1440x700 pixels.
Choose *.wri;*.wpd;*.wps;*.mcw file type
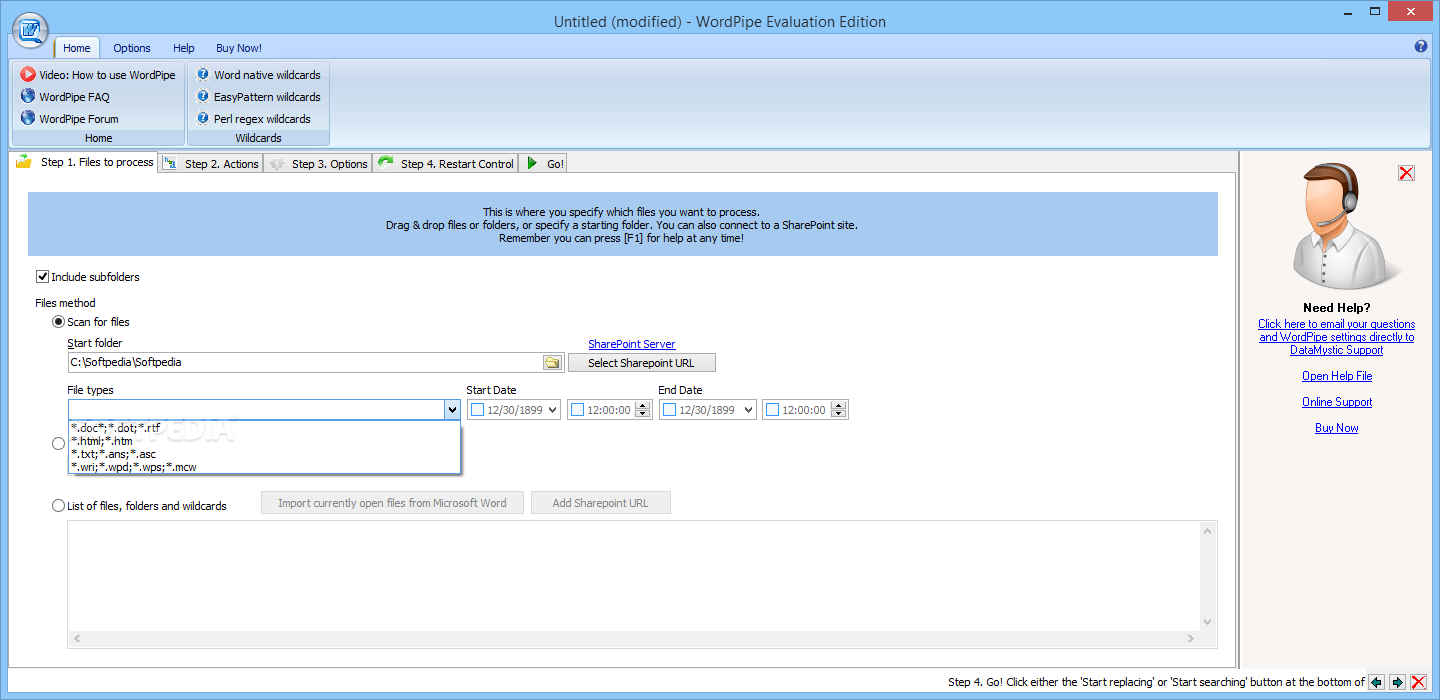click(264, 467)
